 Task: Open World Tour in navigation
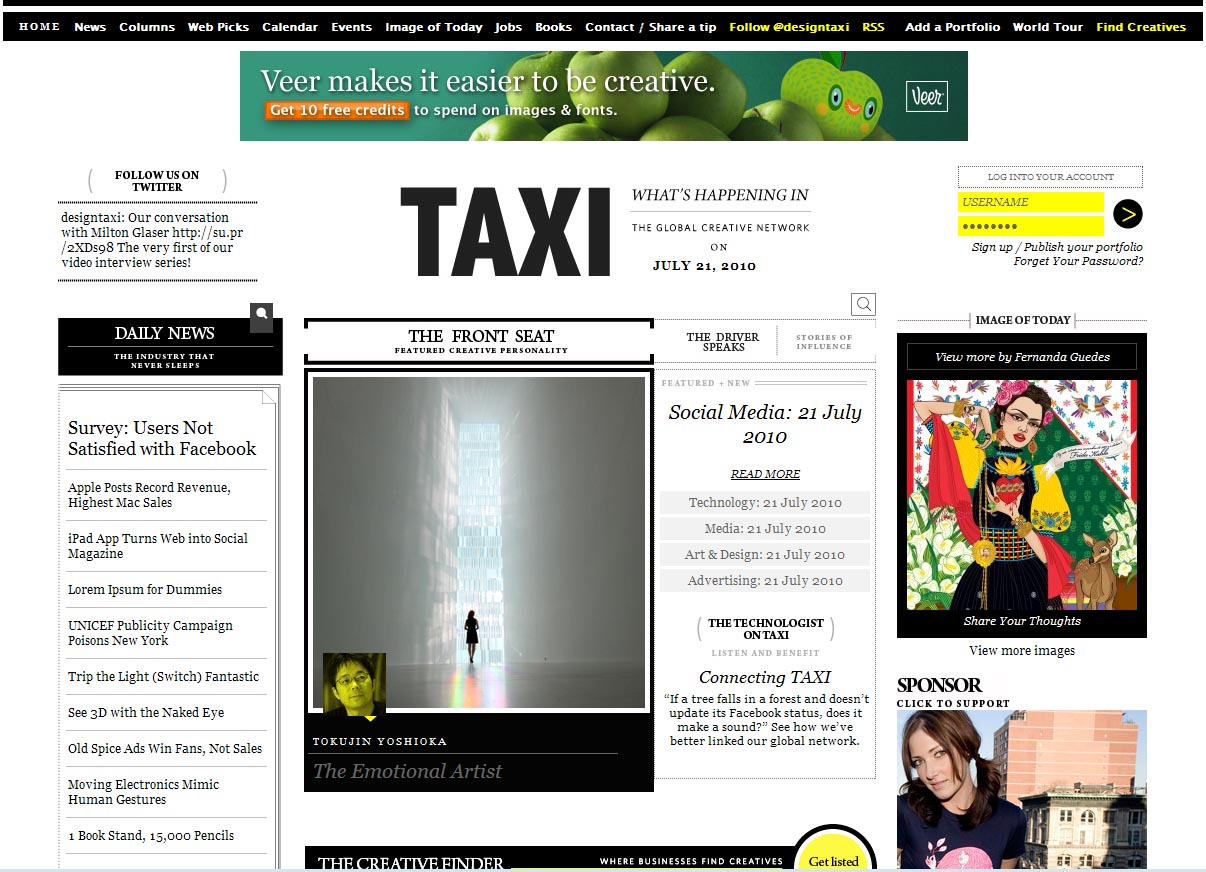coord(1047,27)
